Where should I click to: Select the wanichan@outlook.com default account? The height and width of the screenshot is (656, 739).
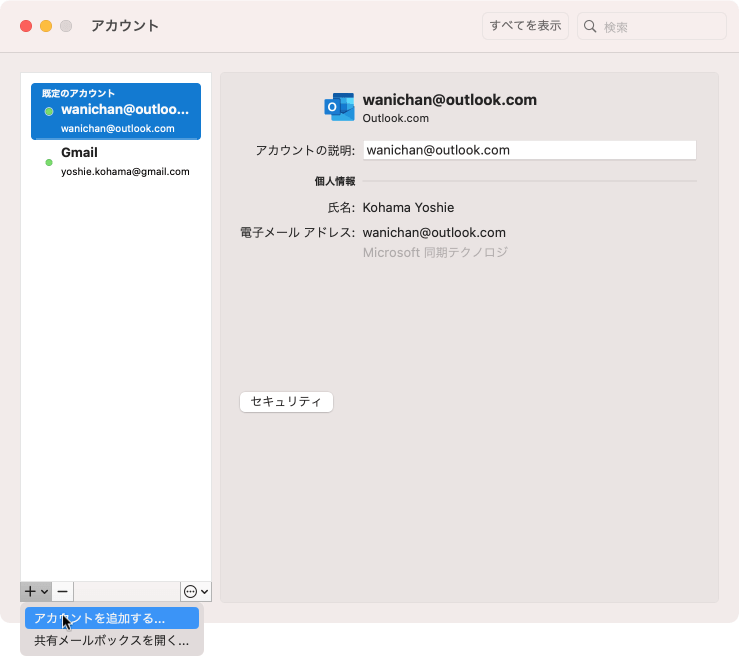coord(116,111)
